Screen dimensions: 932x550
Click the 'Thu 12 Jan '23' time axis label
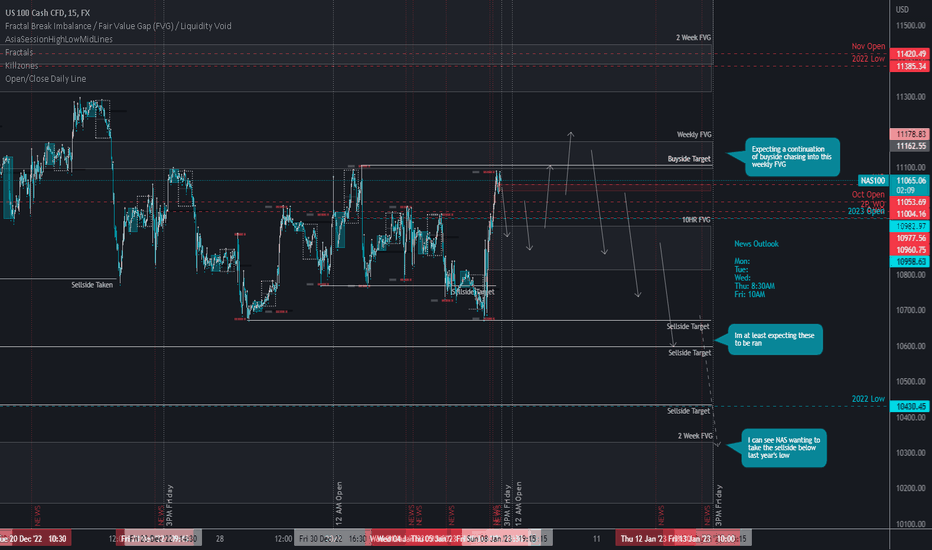pyautogui.click(x=643, y=539)
